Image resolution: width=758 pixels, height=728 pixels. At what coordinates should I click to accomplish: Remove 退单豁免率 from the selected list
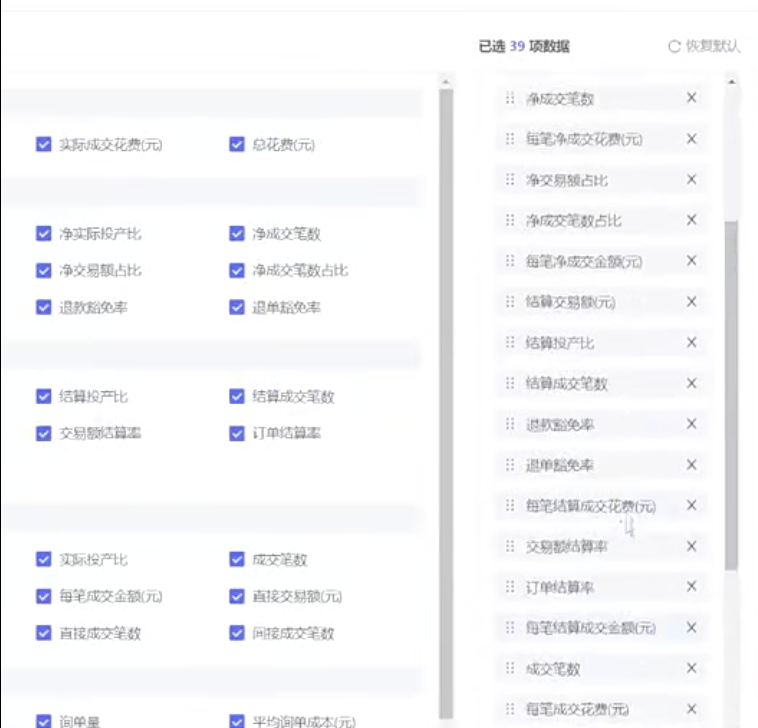pos(692,465)
